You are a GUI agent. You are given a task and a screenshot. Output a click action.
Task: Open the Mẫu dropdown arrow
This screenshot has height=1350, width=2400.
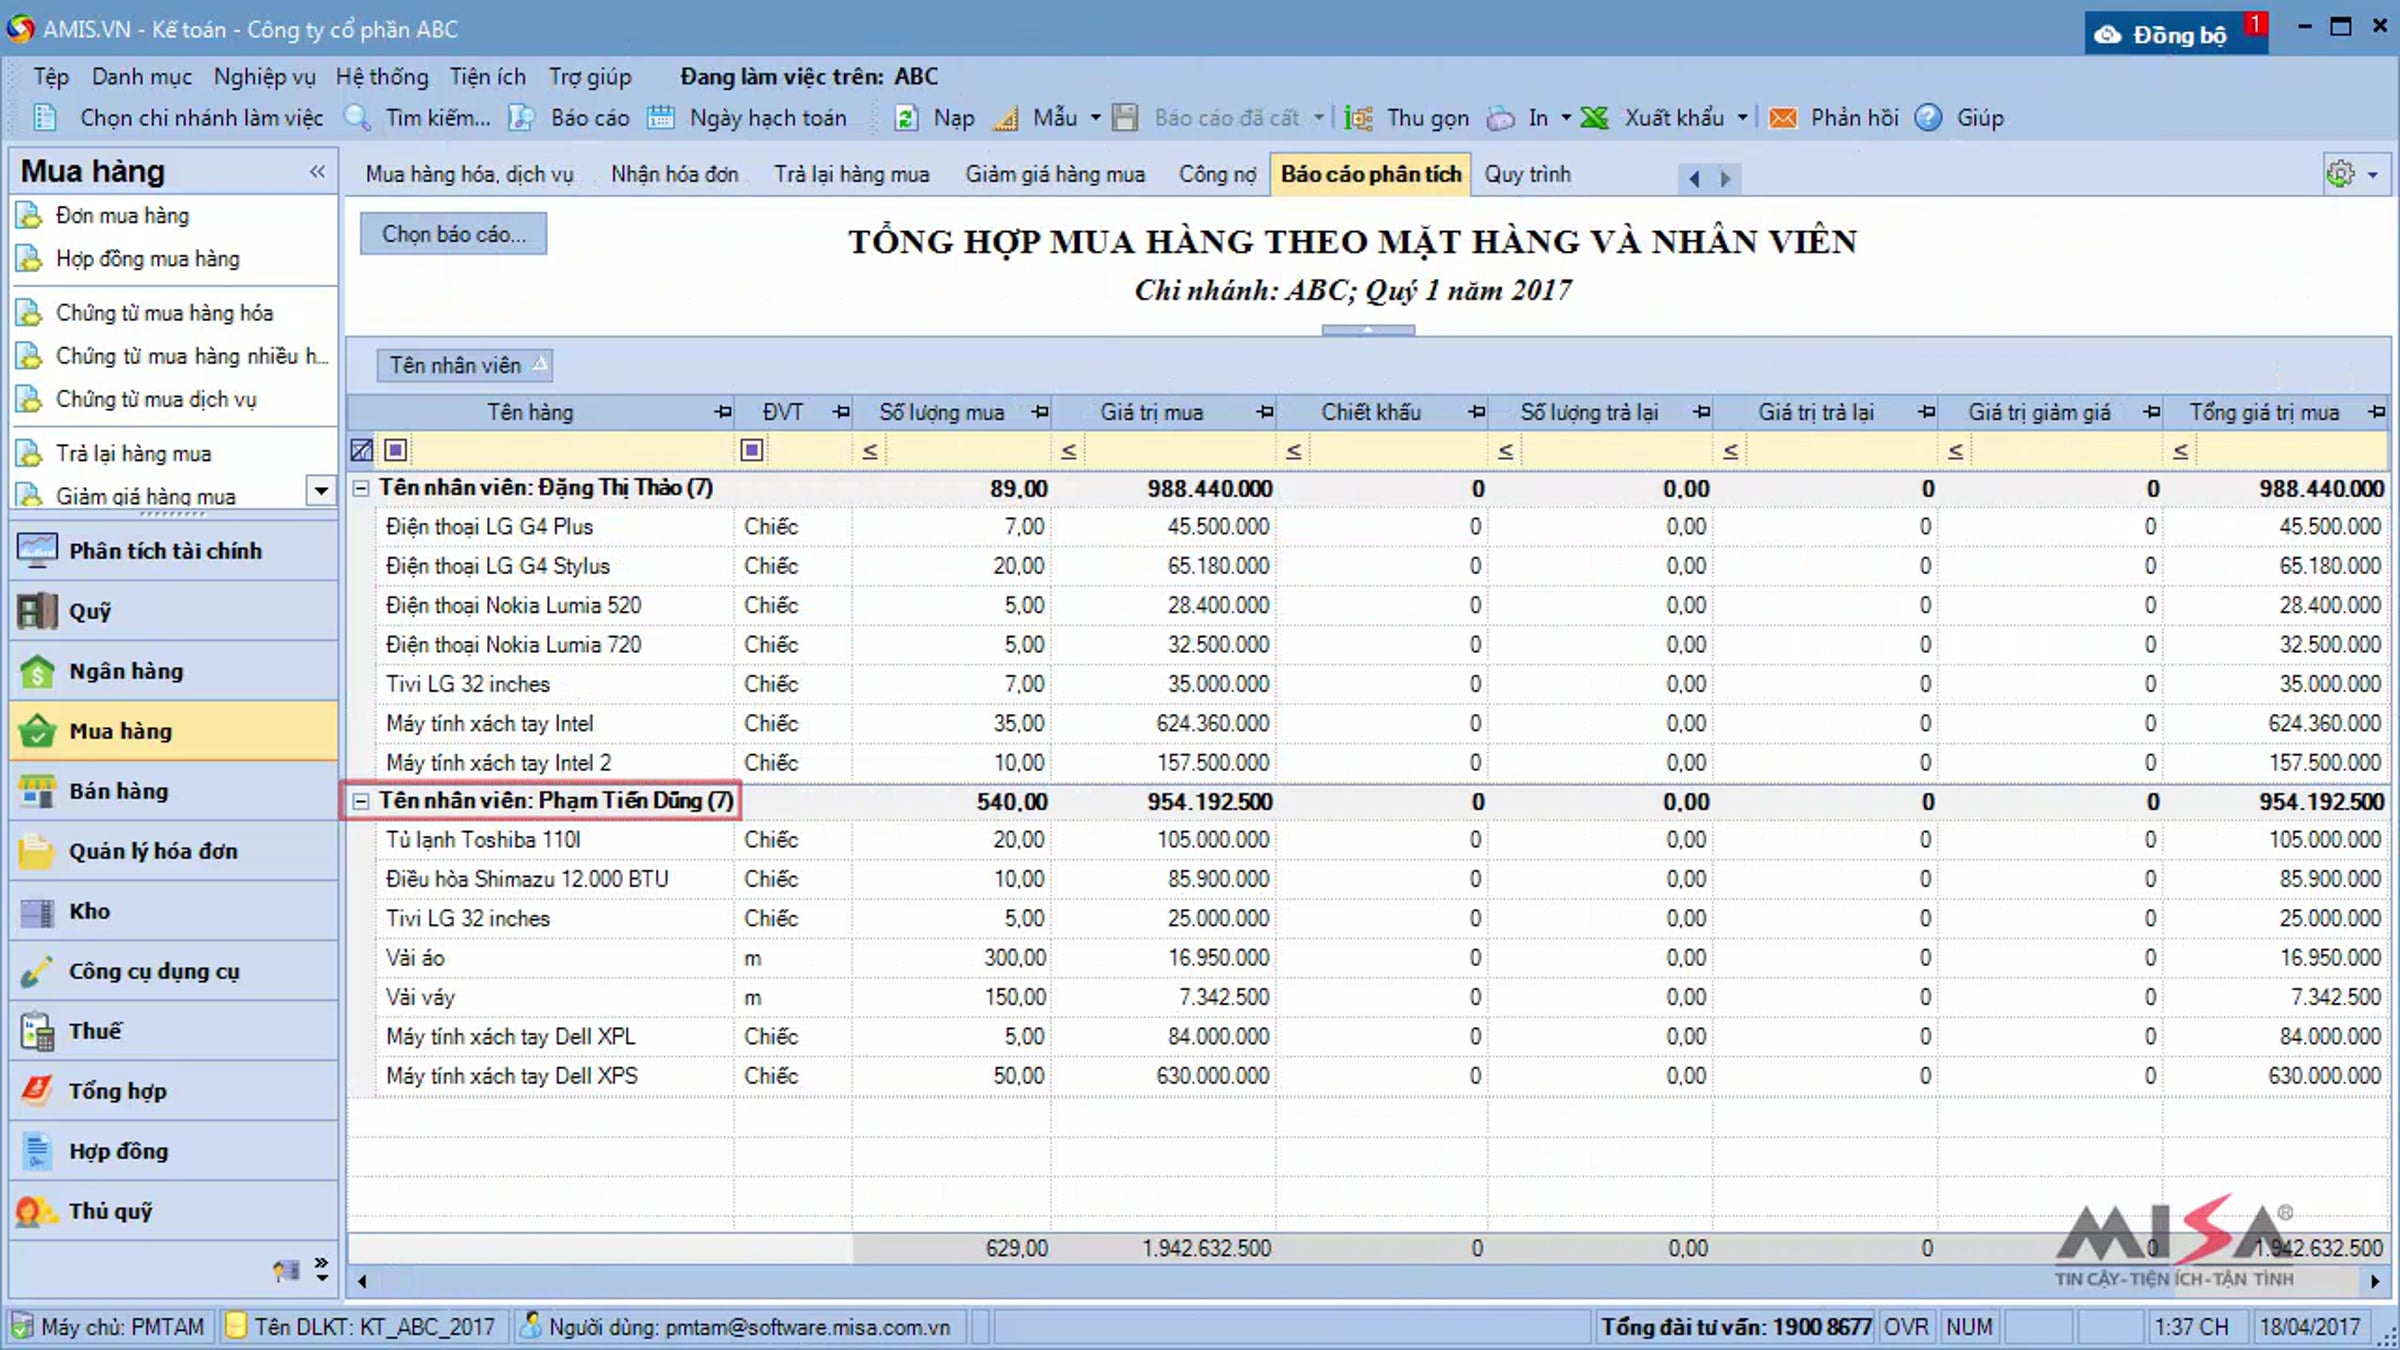(x=1095, y=118)
